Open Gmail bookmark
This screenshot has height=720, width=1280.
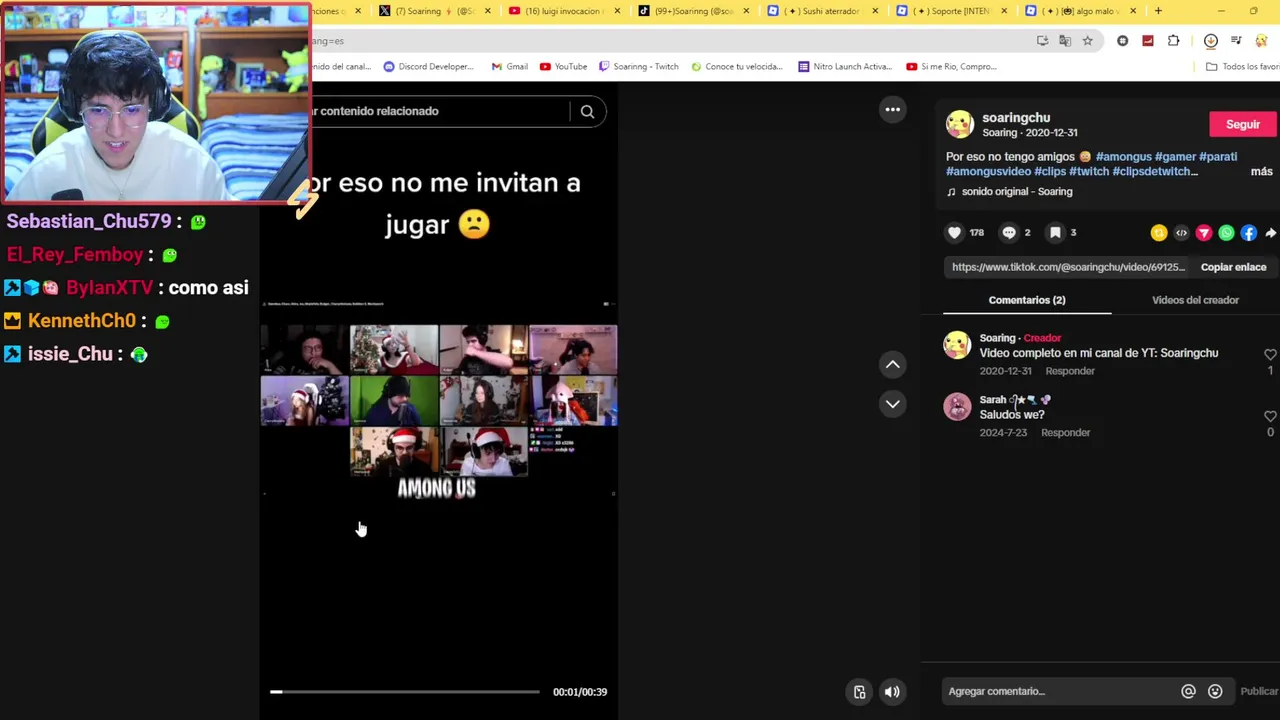coord(509,67)
